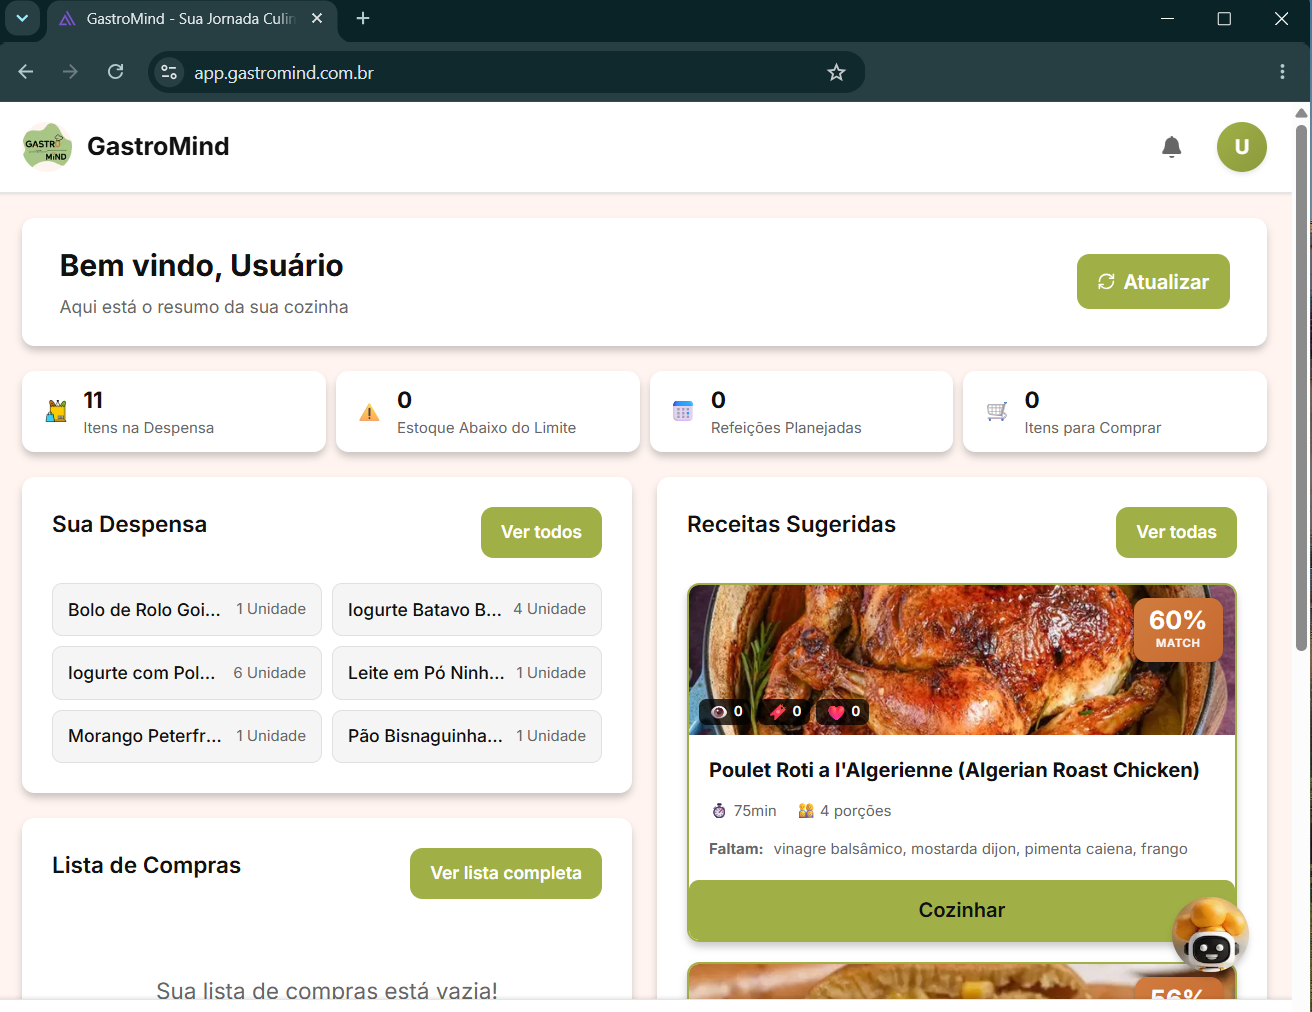The width and height of the screenshot is (1312, 1012).
Task: Select the GastroMind browser tab
Action: 190,19
